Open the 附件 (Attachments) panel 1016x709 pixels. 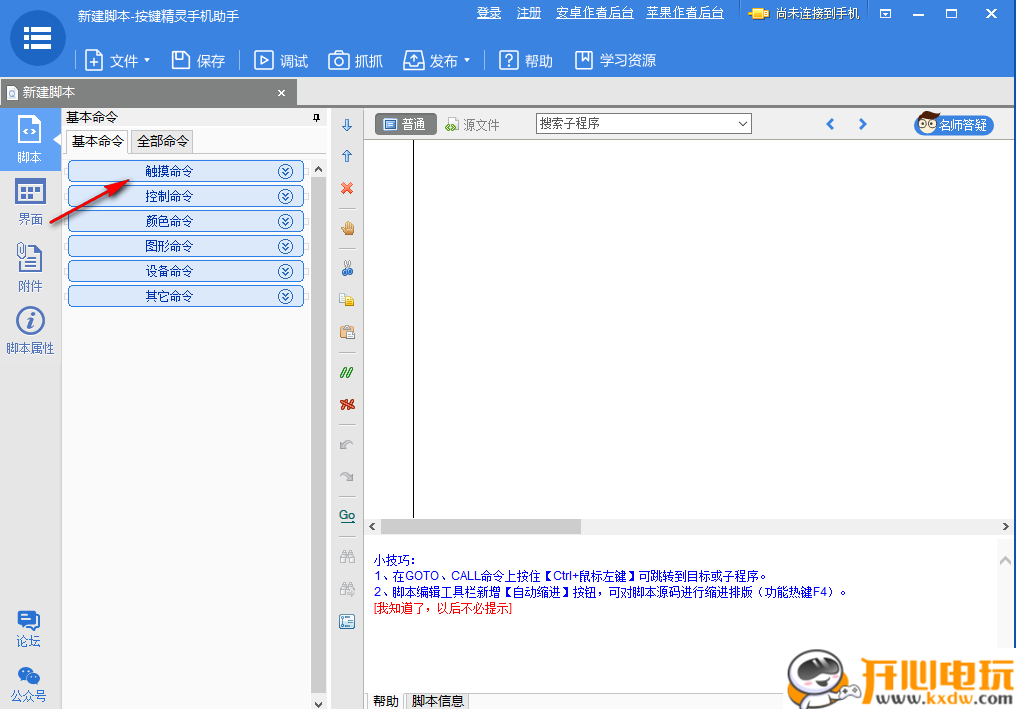[x=29, y=265]
